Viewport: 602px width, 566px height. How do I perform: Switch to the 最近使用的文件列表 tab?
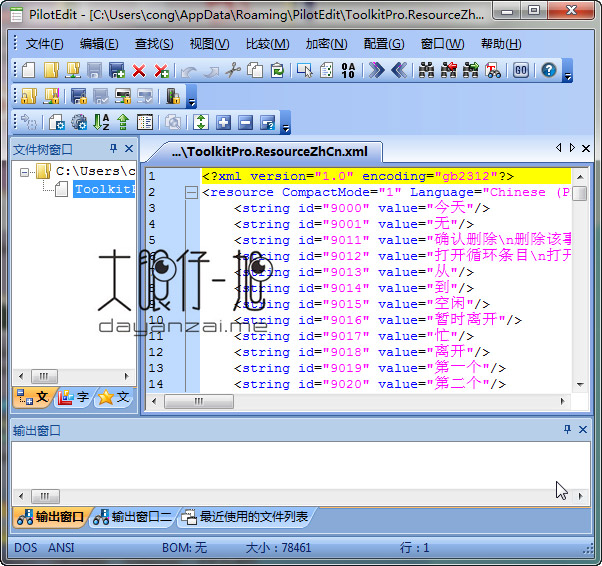point(245,517)
